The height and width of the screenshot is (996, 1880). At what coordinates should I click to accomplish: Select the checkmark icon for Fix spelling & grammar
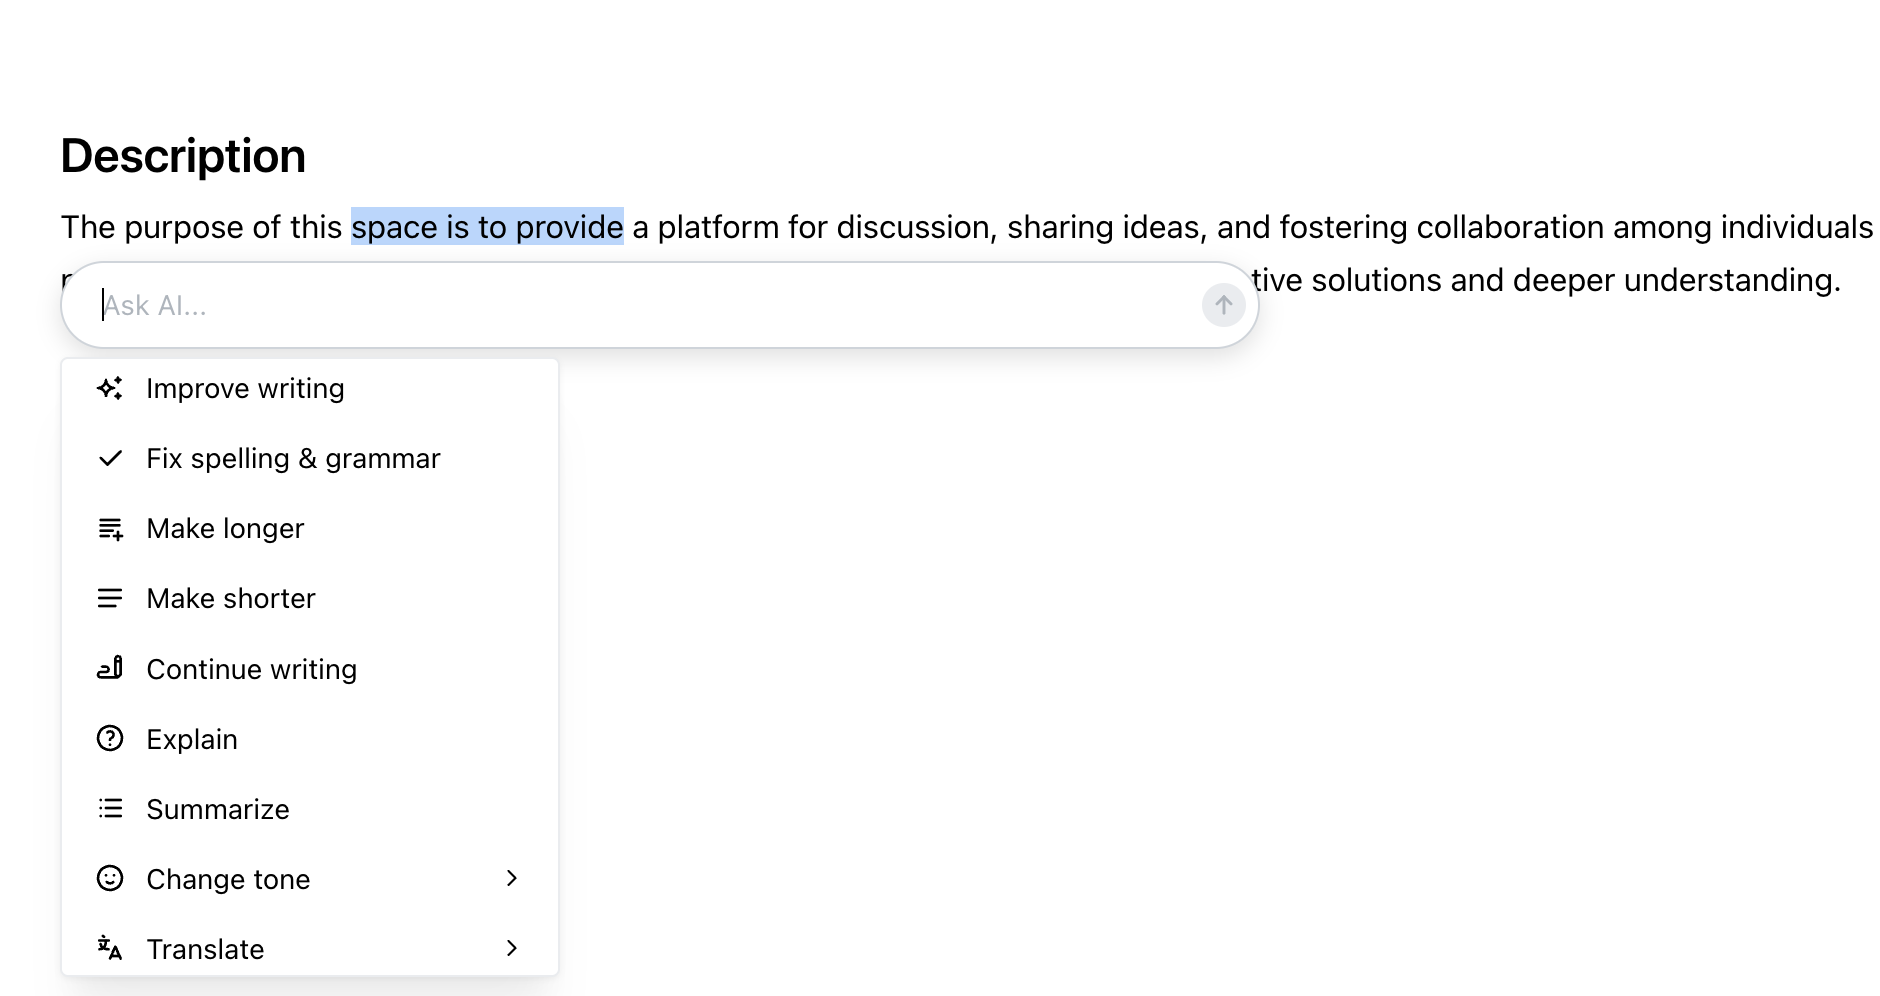(x=110, y=458)
